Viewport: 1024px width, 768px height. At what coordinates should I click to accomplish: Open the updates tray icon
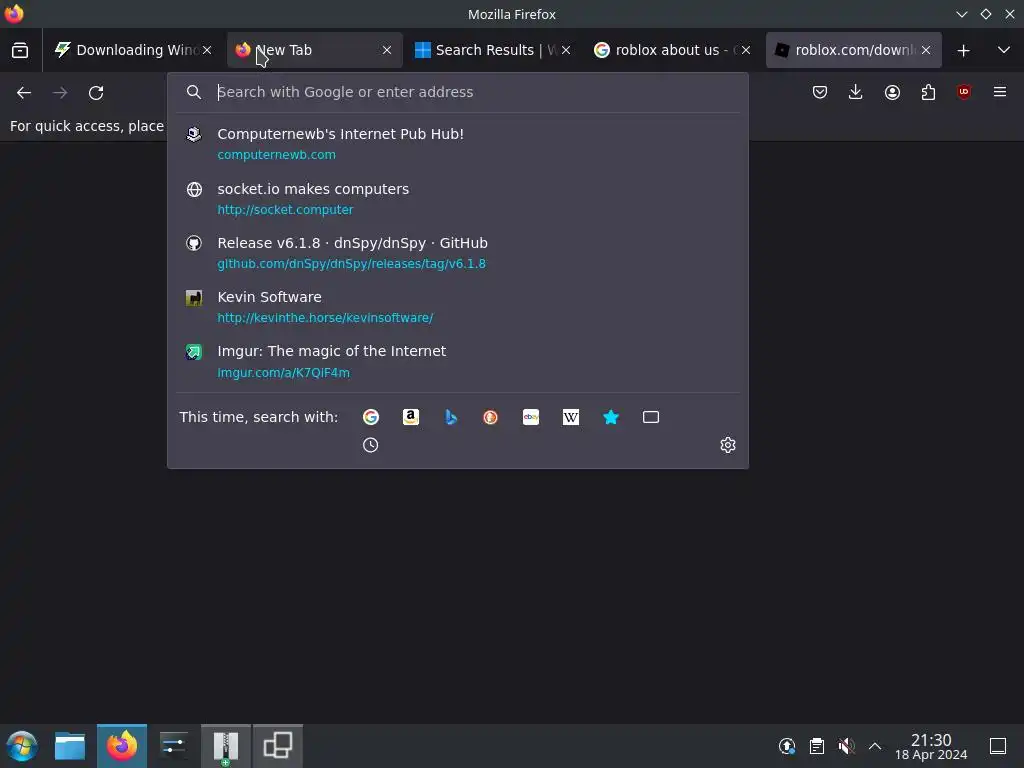[787, 746]
